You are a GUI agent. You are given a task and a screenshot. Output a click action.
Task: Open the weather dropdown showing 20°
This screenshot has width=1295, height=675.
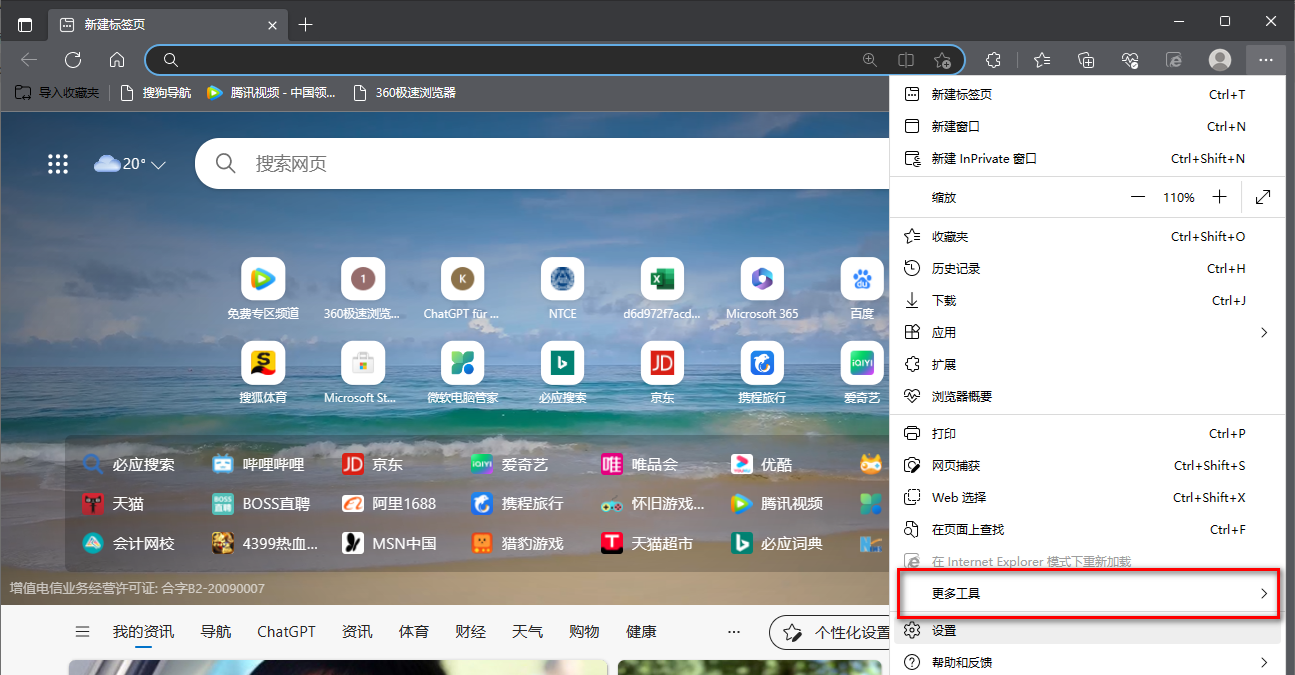coord(130,163)
